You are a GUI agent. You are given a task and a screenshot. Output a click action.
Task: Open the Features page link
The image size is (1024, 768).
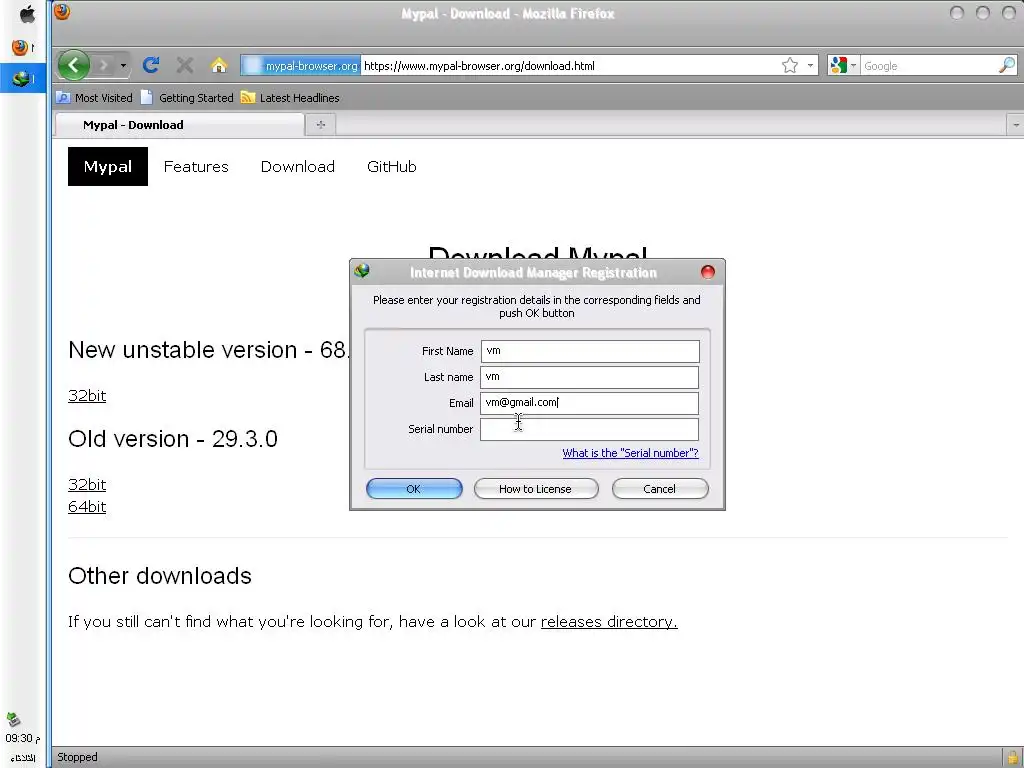196,167
